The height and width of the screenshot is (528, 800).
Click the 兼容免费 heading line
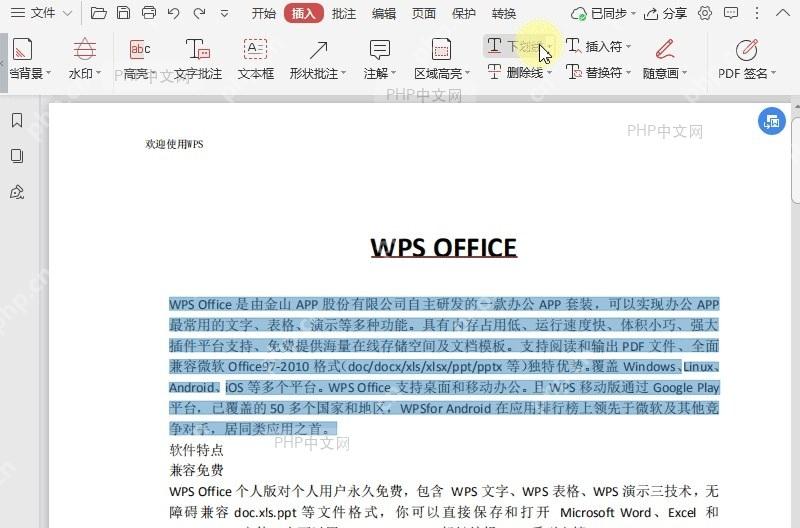[196, 470]
